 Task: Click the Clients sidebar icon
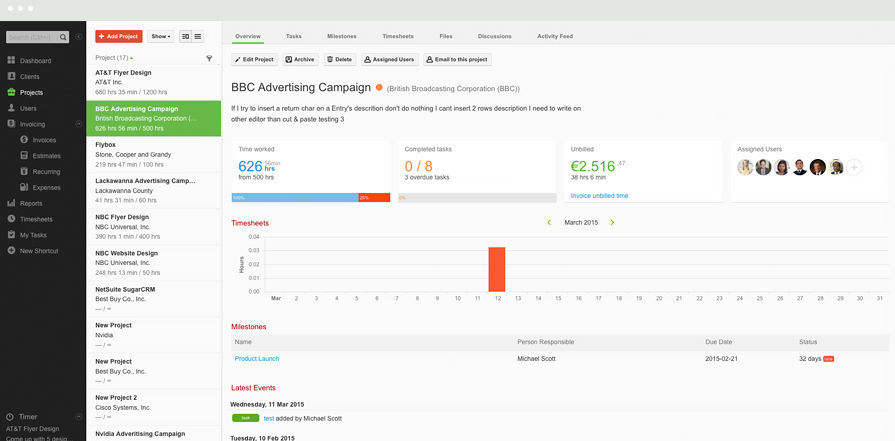(x=11, y=76)
